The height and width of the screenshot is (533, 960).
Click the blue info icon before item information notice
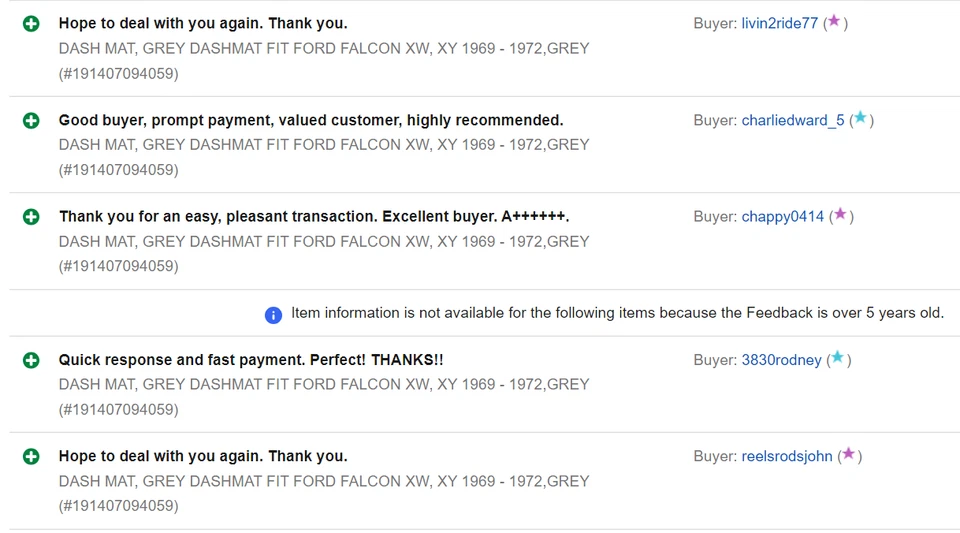tap(273, 314)
